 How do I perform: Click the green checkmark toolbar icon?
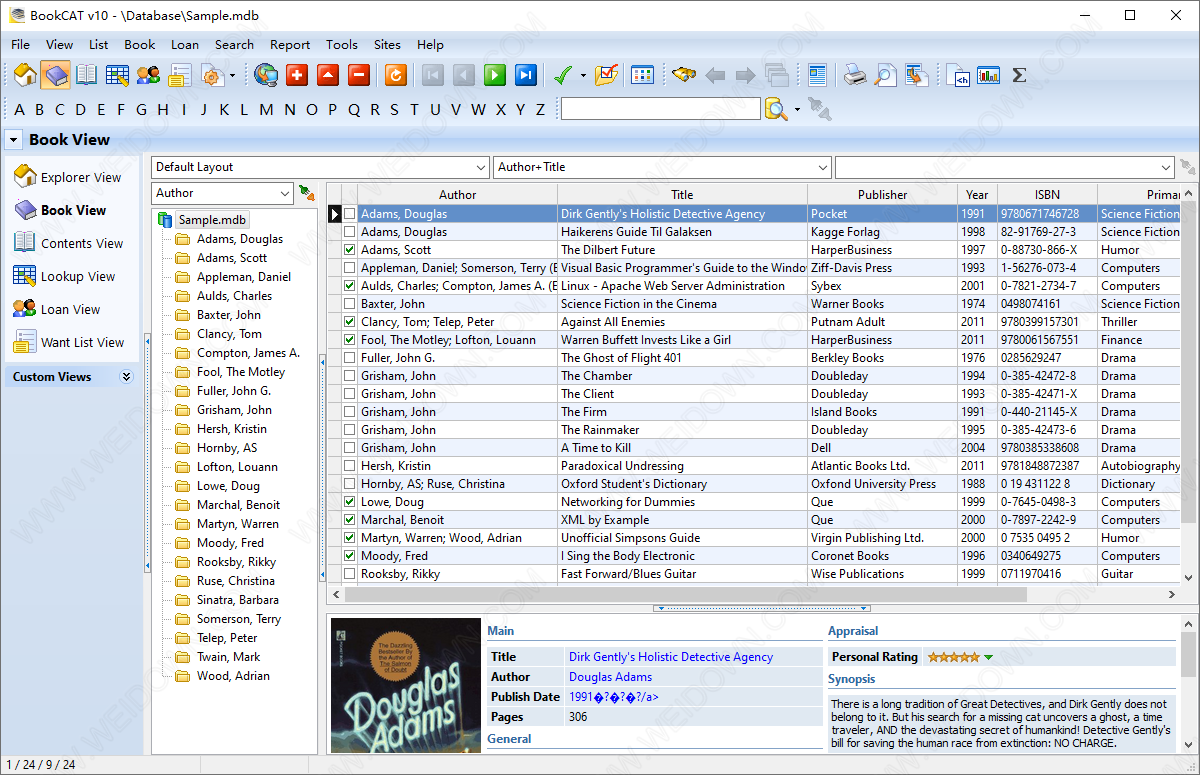[563, 75]
